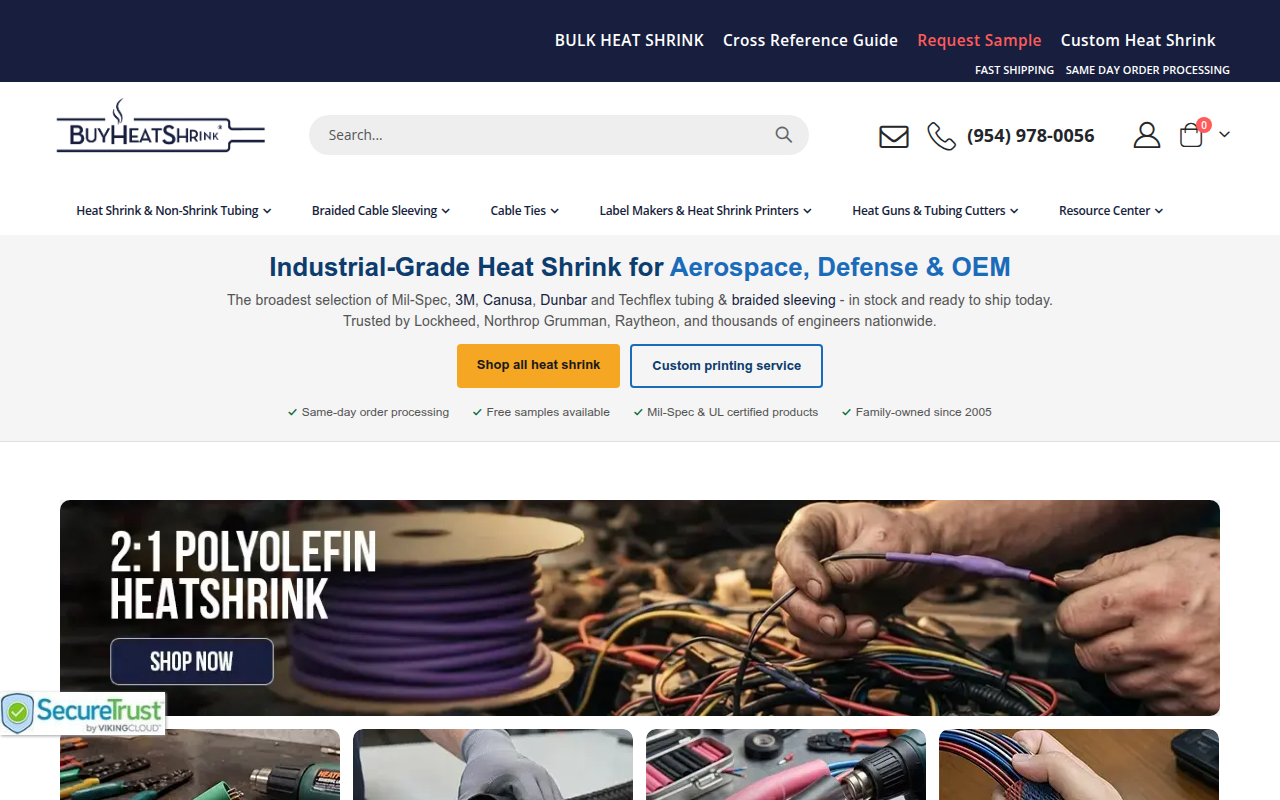This screenshot has width=1280, height=800.
Task: Expand the cart dropdown arrow
Action: point(1224,135)
